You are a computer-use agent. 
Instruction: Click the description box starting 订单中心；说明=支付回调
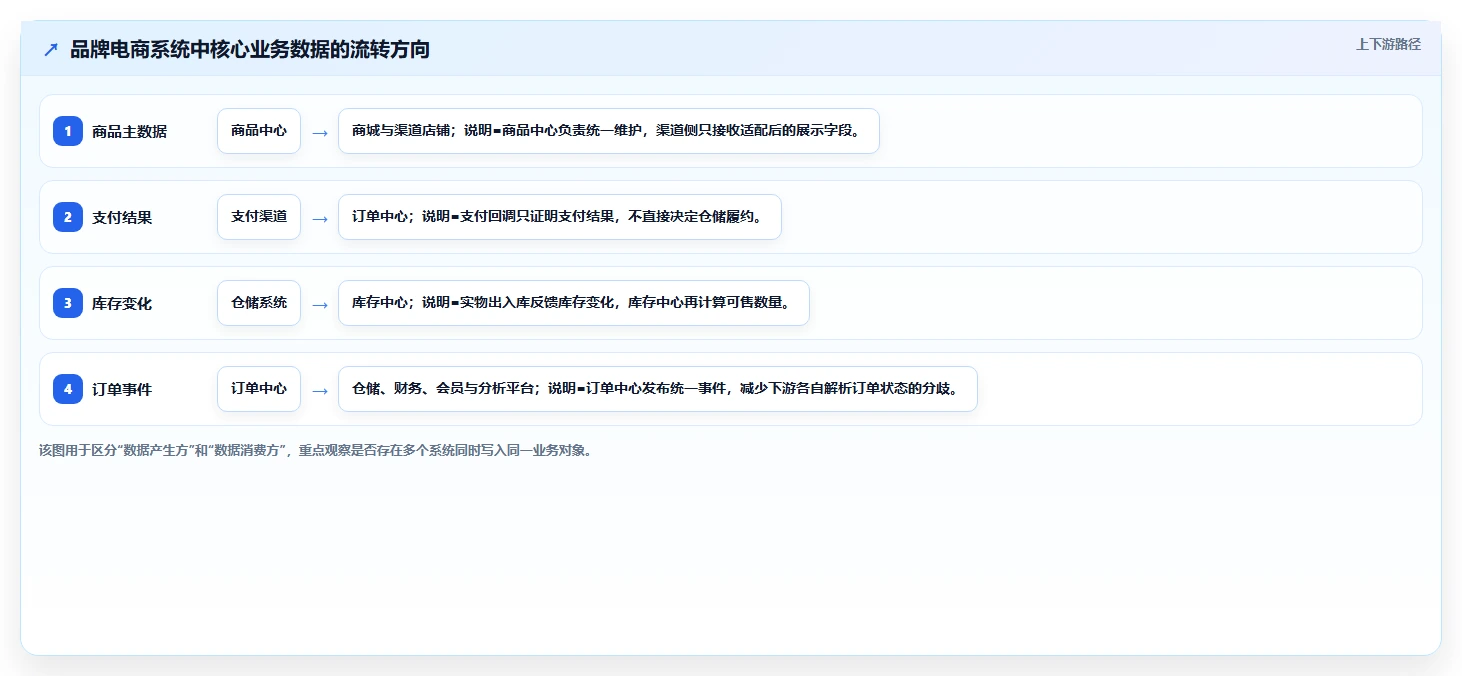pos(560,217)
